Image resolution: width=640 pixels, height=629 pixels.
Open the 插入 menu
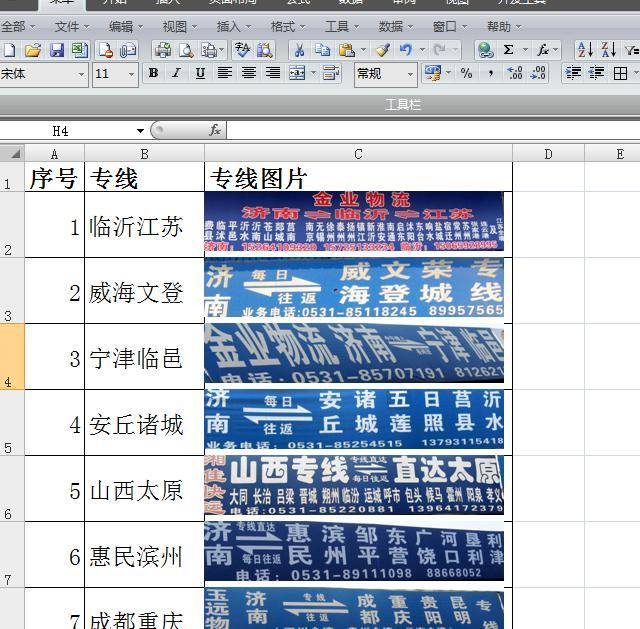point(233,27)
